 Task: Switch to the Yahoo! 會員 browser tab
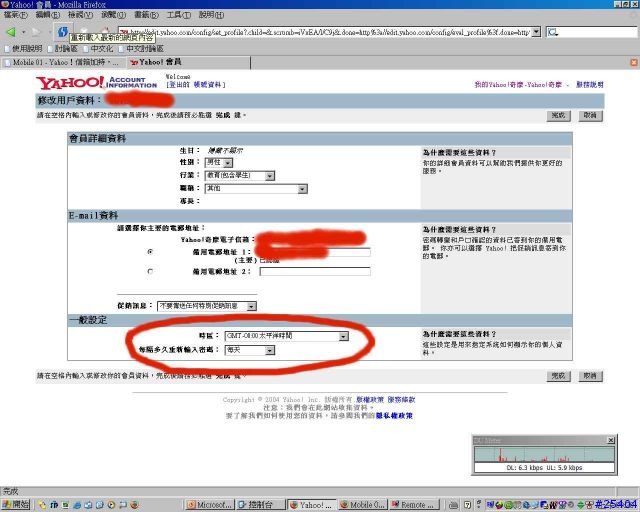click(x=188, y=62)
